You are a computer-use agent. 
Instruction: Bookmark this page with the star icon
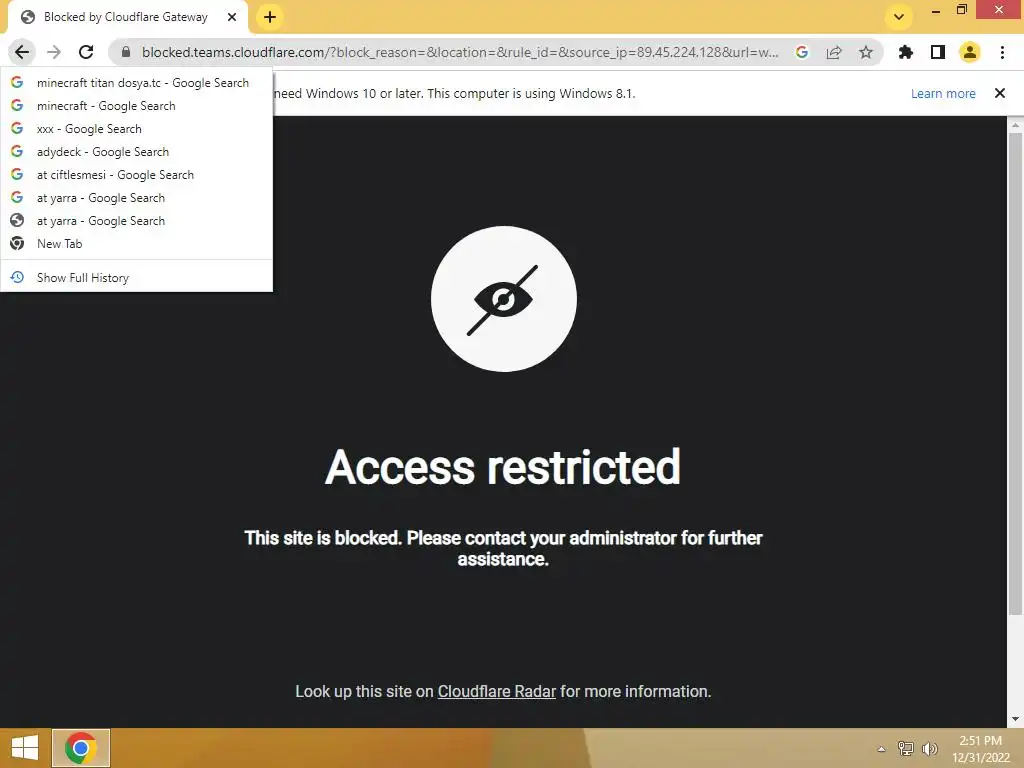pos(866,52)
